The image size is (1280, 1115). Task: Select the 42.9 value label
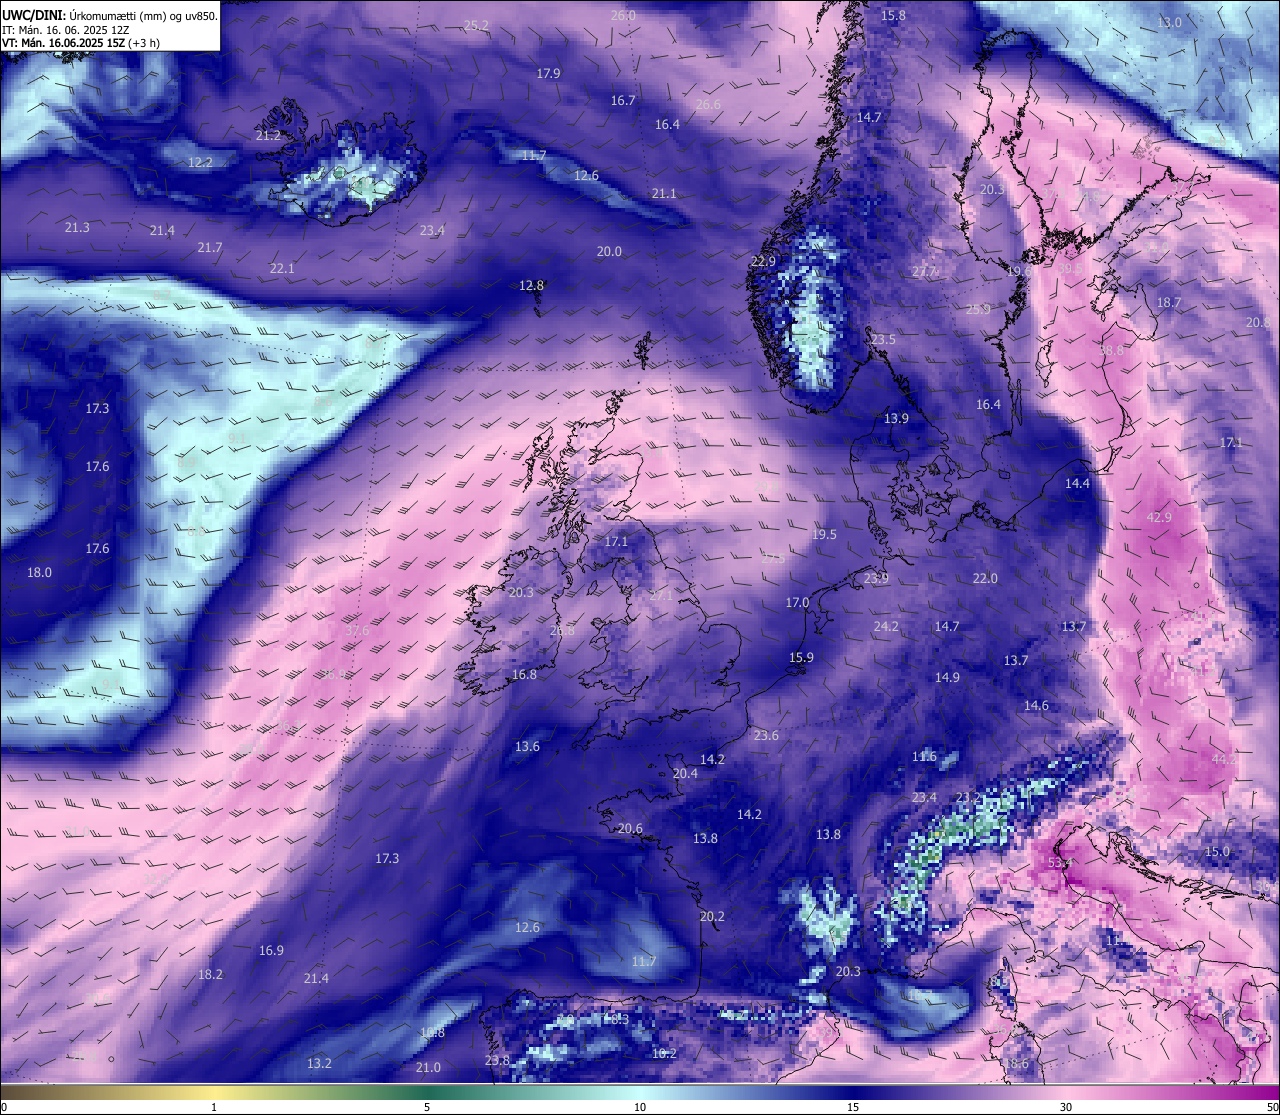click(x=1158, y=517)
